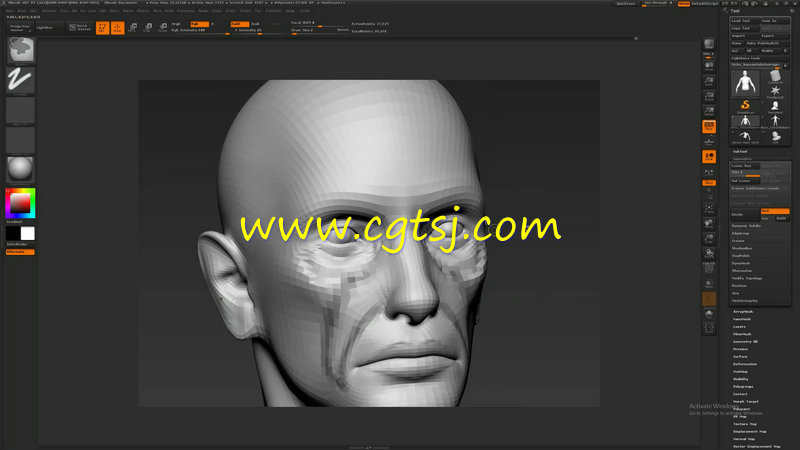Screen dimensions: 800x450
Task: Expand Modify Topology section
Action: pos(747,278)
